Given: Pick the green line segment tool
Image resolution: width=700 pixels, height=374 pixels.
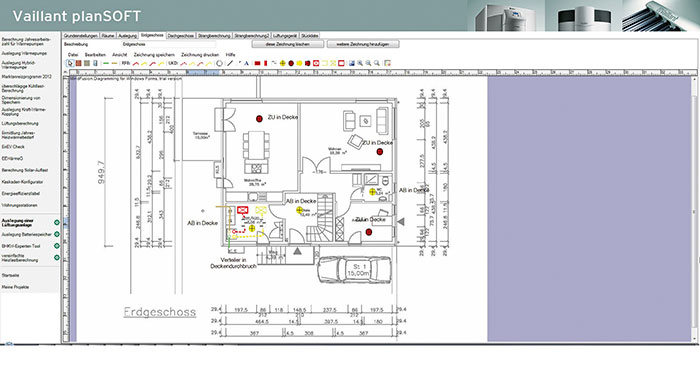Looking at the screenshot, I should 106,63.
